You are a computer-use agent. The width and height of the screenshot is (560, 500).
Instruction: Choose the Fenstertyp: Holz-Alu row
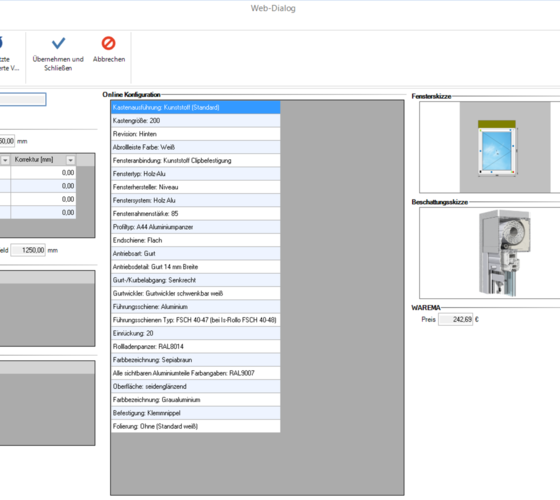click(195, 174)
